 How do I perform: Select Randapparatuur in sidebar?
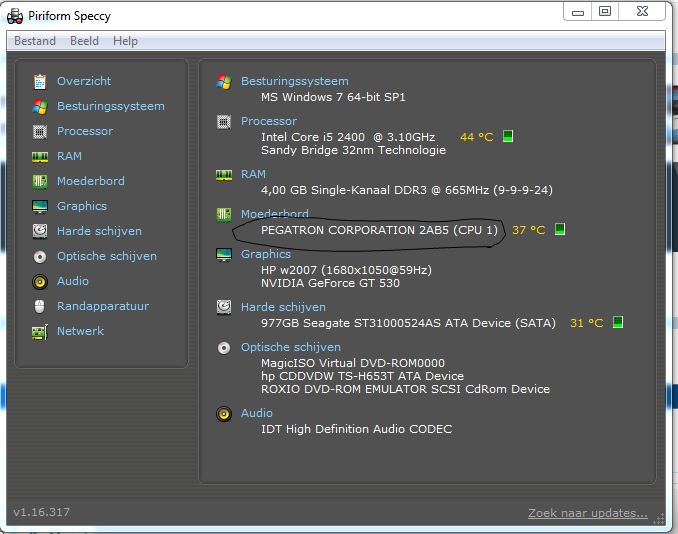103,307
